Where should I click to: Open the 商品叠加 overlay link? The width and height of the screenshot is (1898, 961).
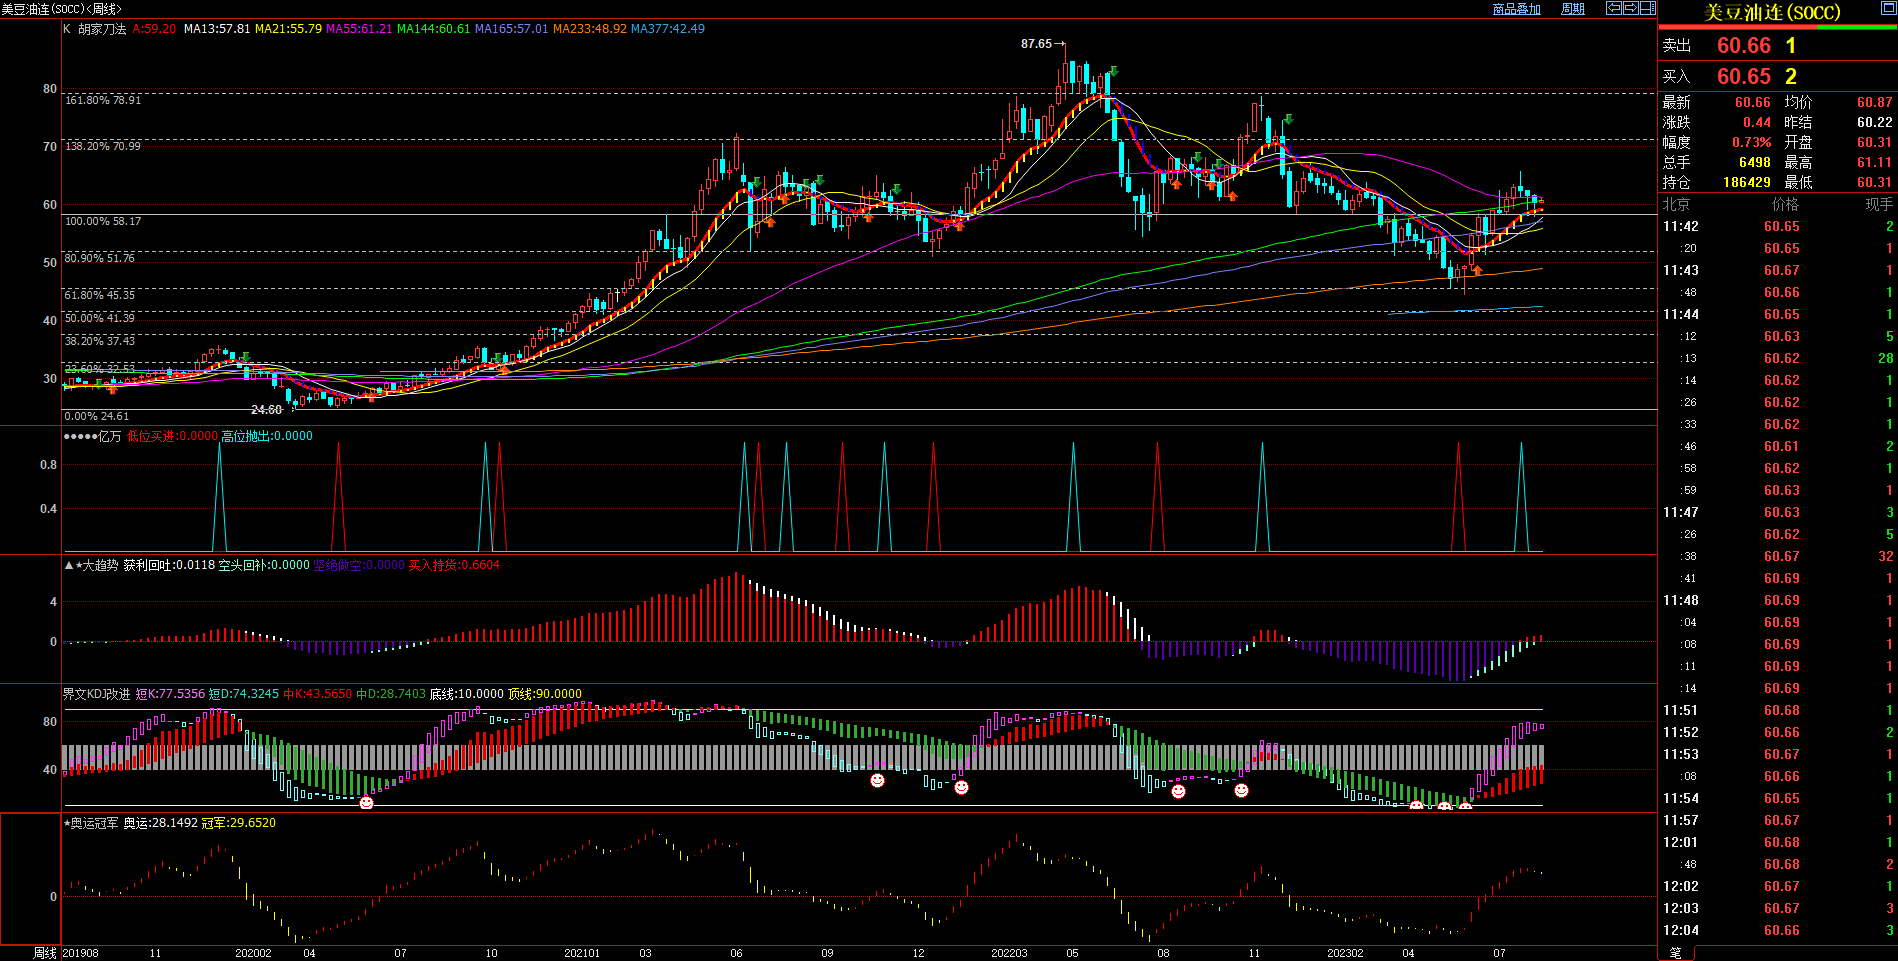click(1516, 9)
